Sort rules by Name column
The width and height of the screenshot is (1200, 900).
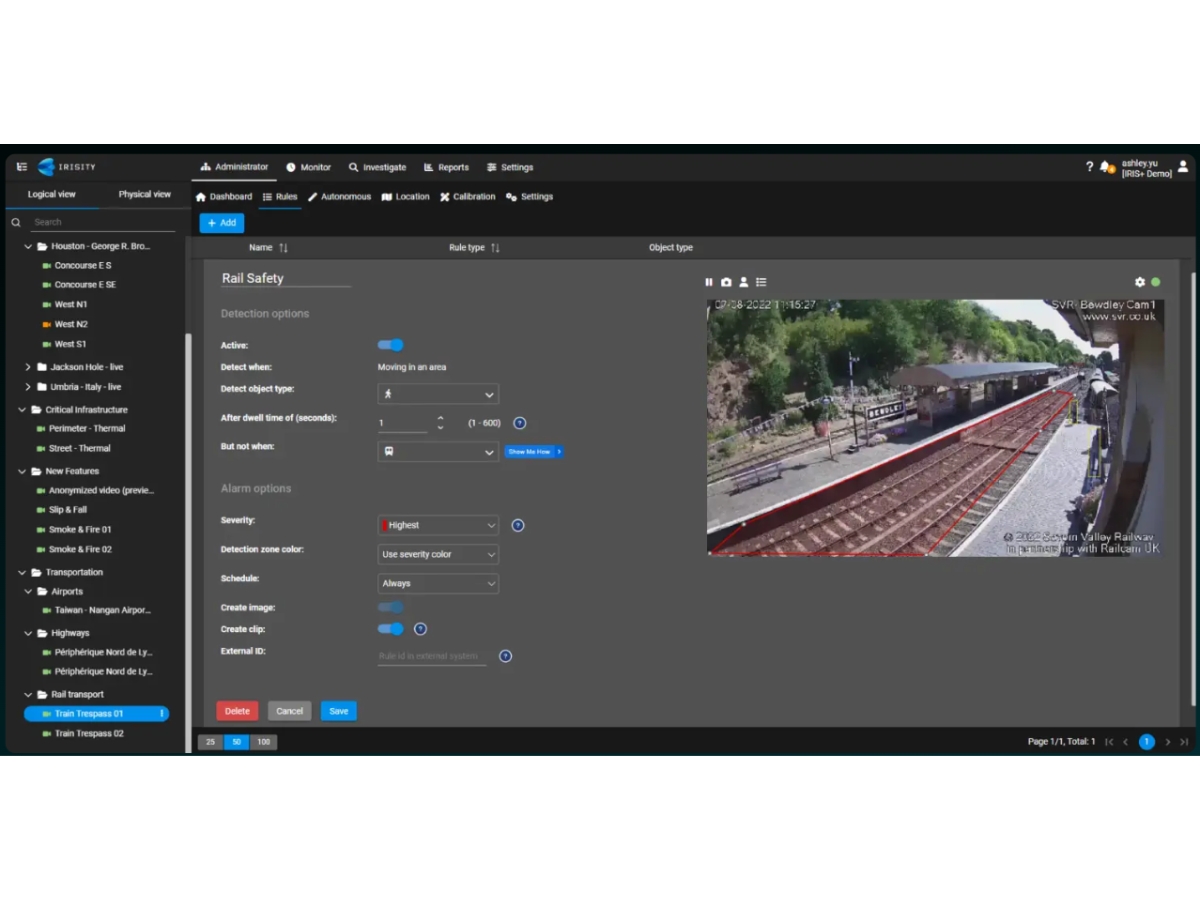click(x=283, y=248)
